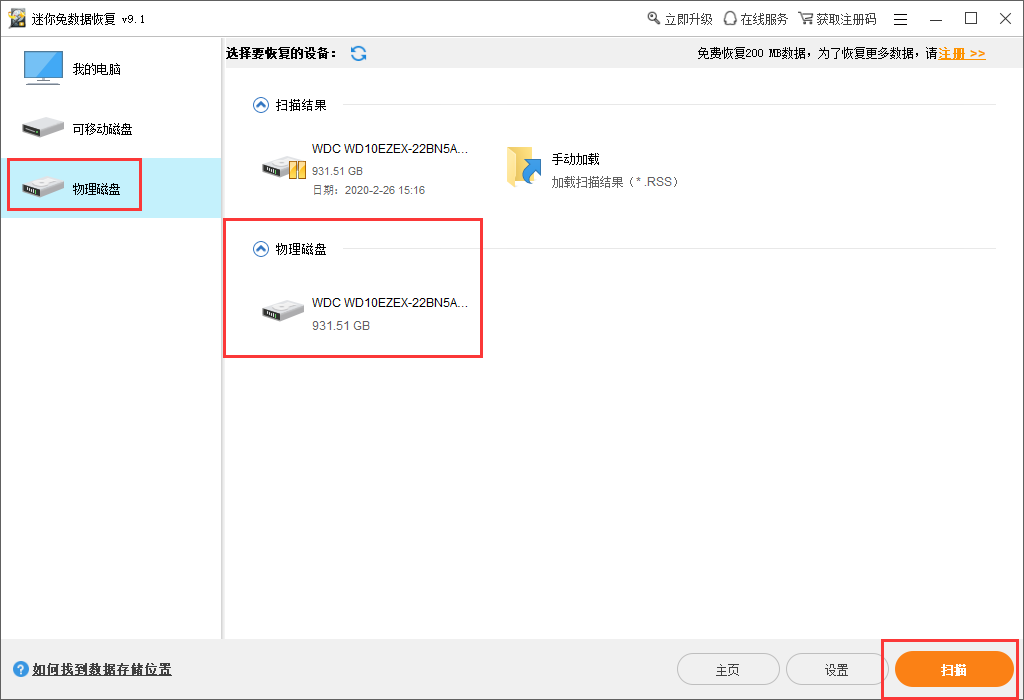Click the shopping cart icon

click(x=806, y=18)
